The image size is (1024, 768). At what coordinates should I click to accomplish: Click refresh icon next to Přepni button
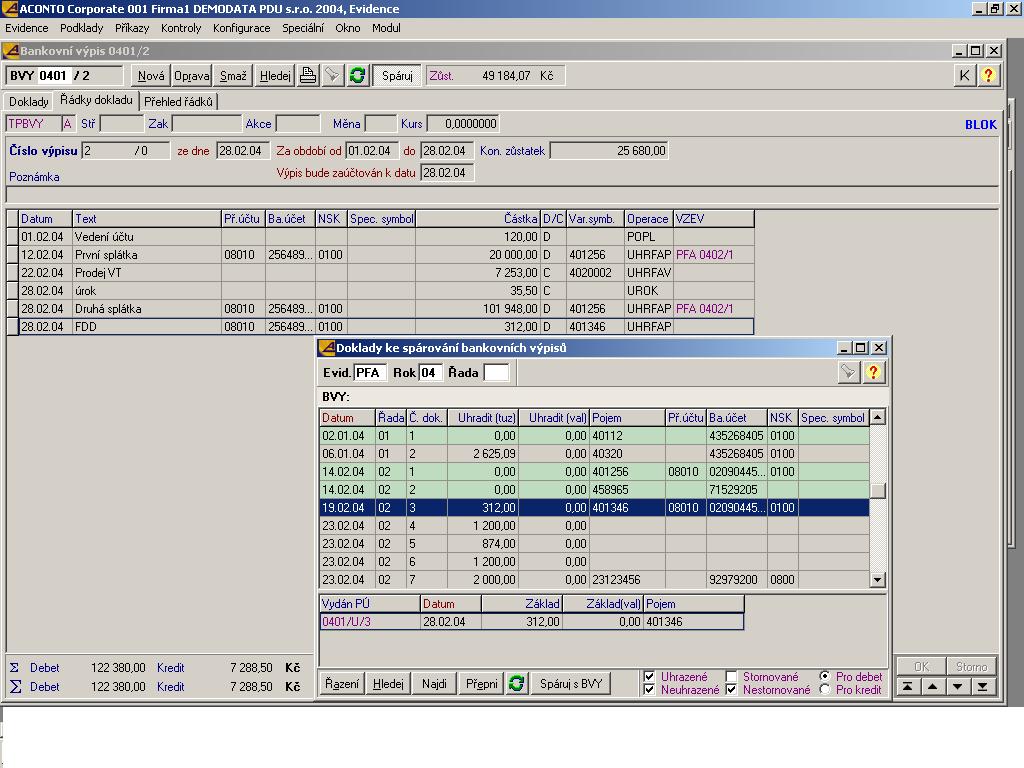(x=516, y=683)
